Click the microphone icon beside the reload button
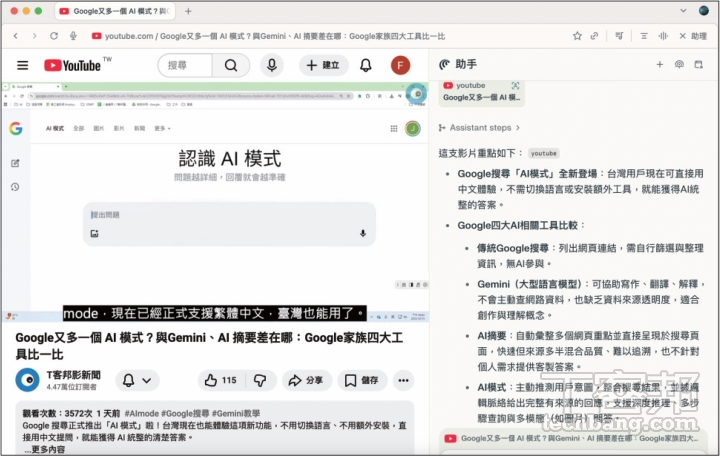Image resolution: width=720 pixels, height=456 pixels. point(73,36)
